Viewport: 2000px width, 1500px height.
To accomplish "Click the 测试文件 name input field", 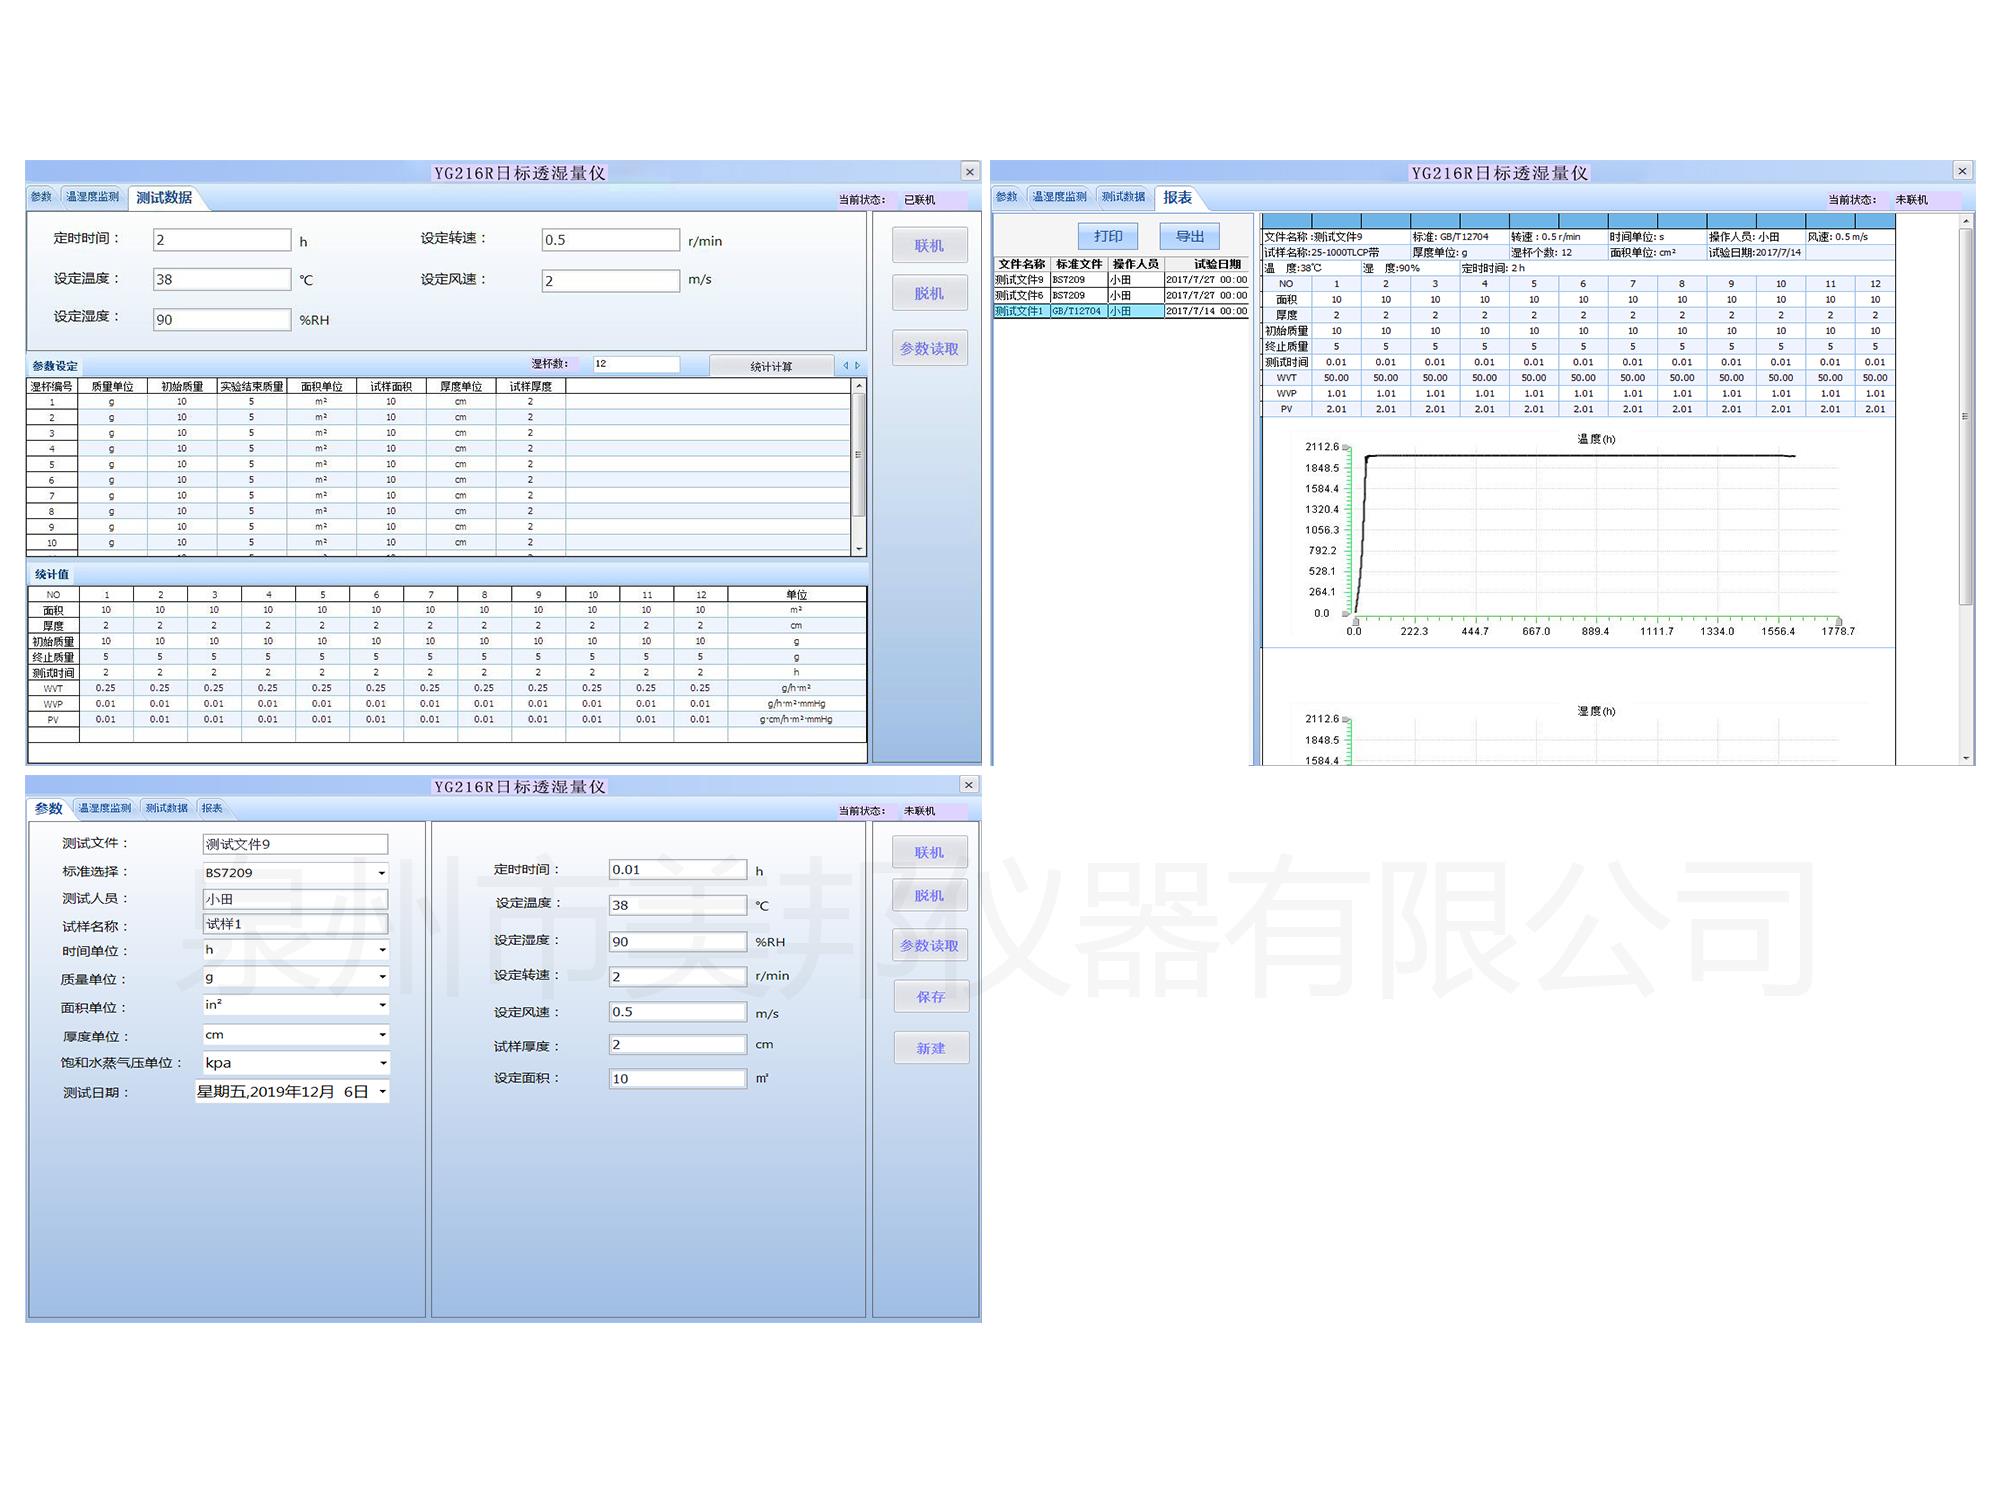I will click(x=295, y=844).
